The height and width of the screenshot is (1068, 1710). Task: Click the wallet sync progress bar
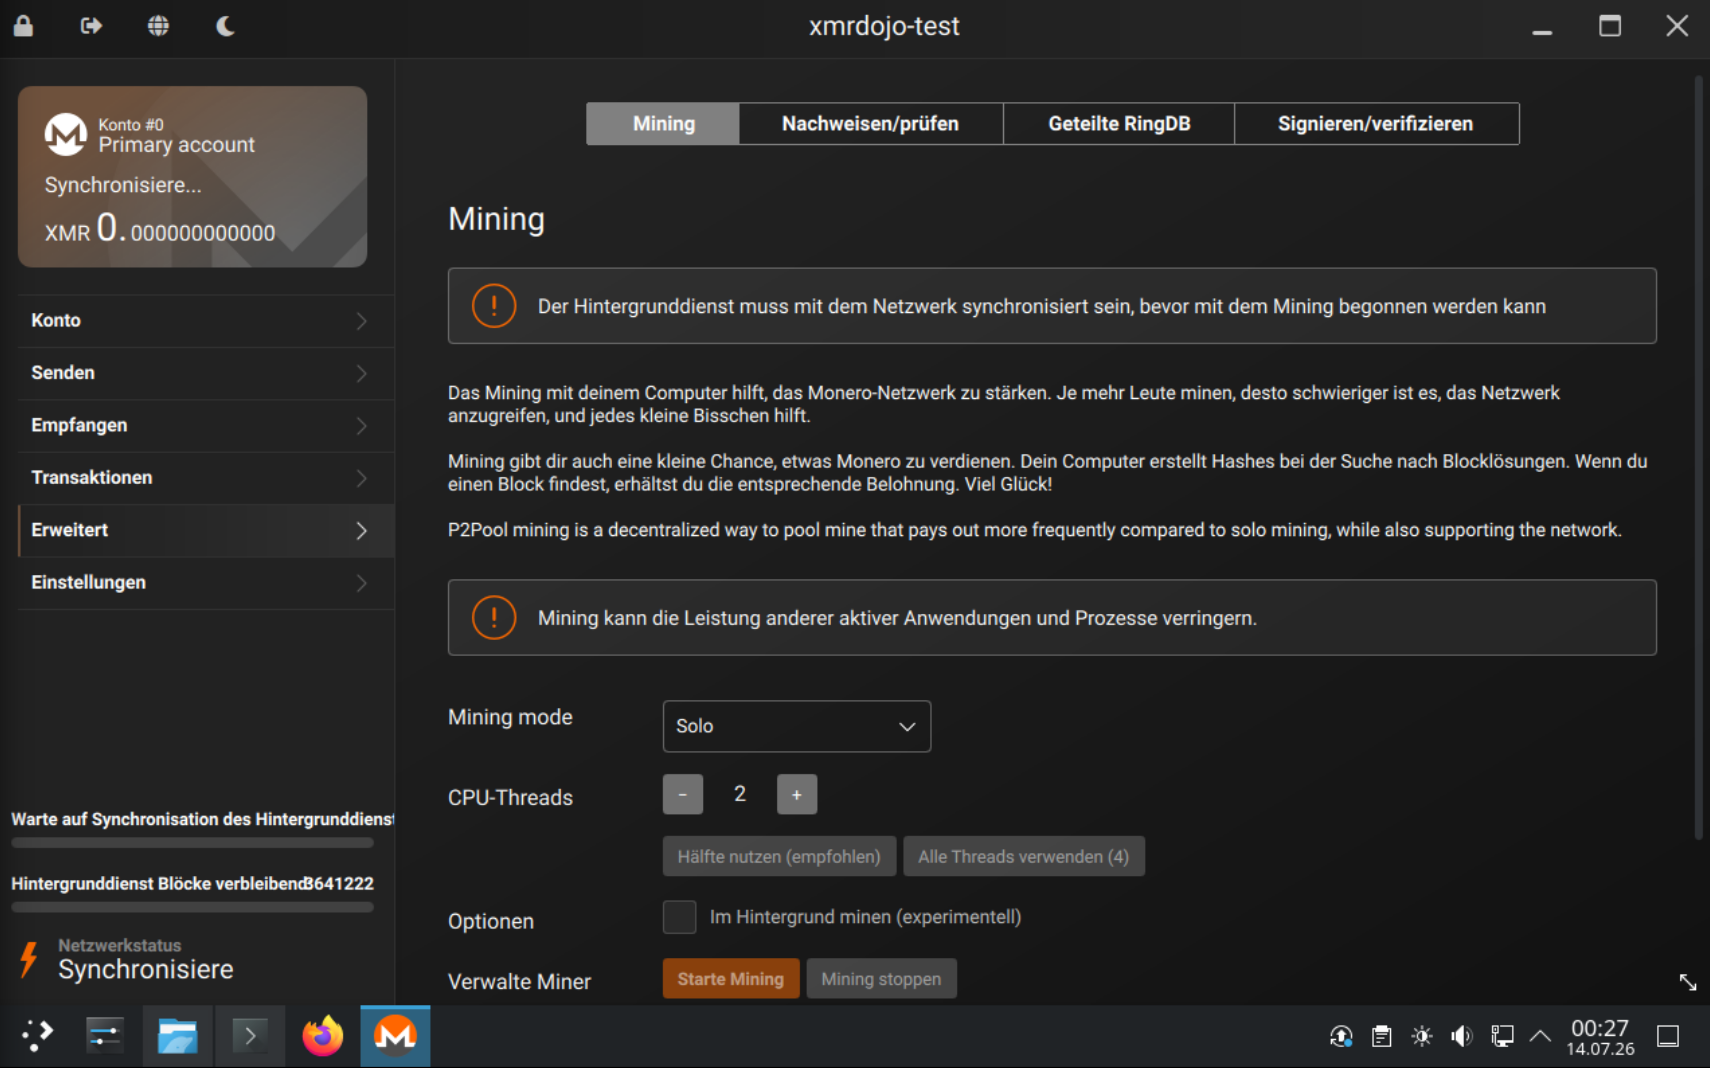click(x=192, y=843)
